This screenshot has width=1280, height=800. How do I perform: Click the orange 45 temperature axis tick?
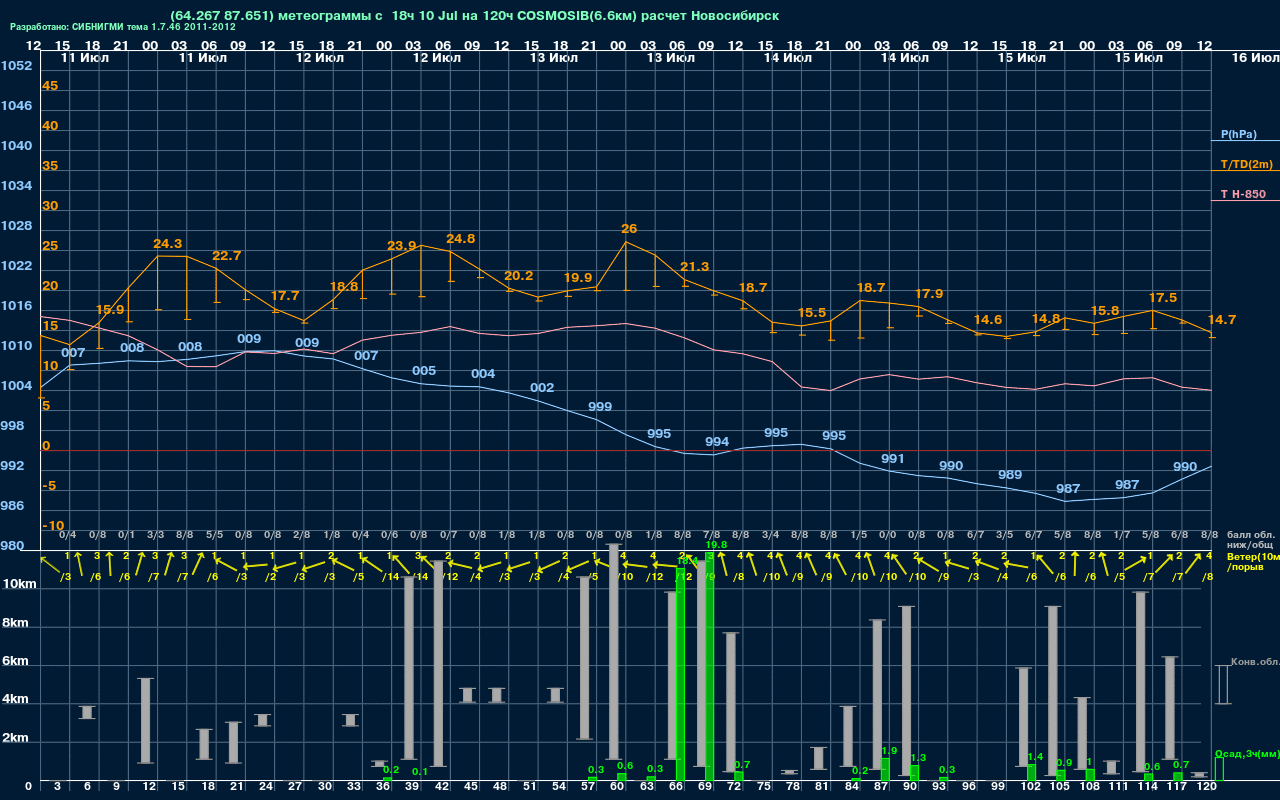(x=50, y=86)
